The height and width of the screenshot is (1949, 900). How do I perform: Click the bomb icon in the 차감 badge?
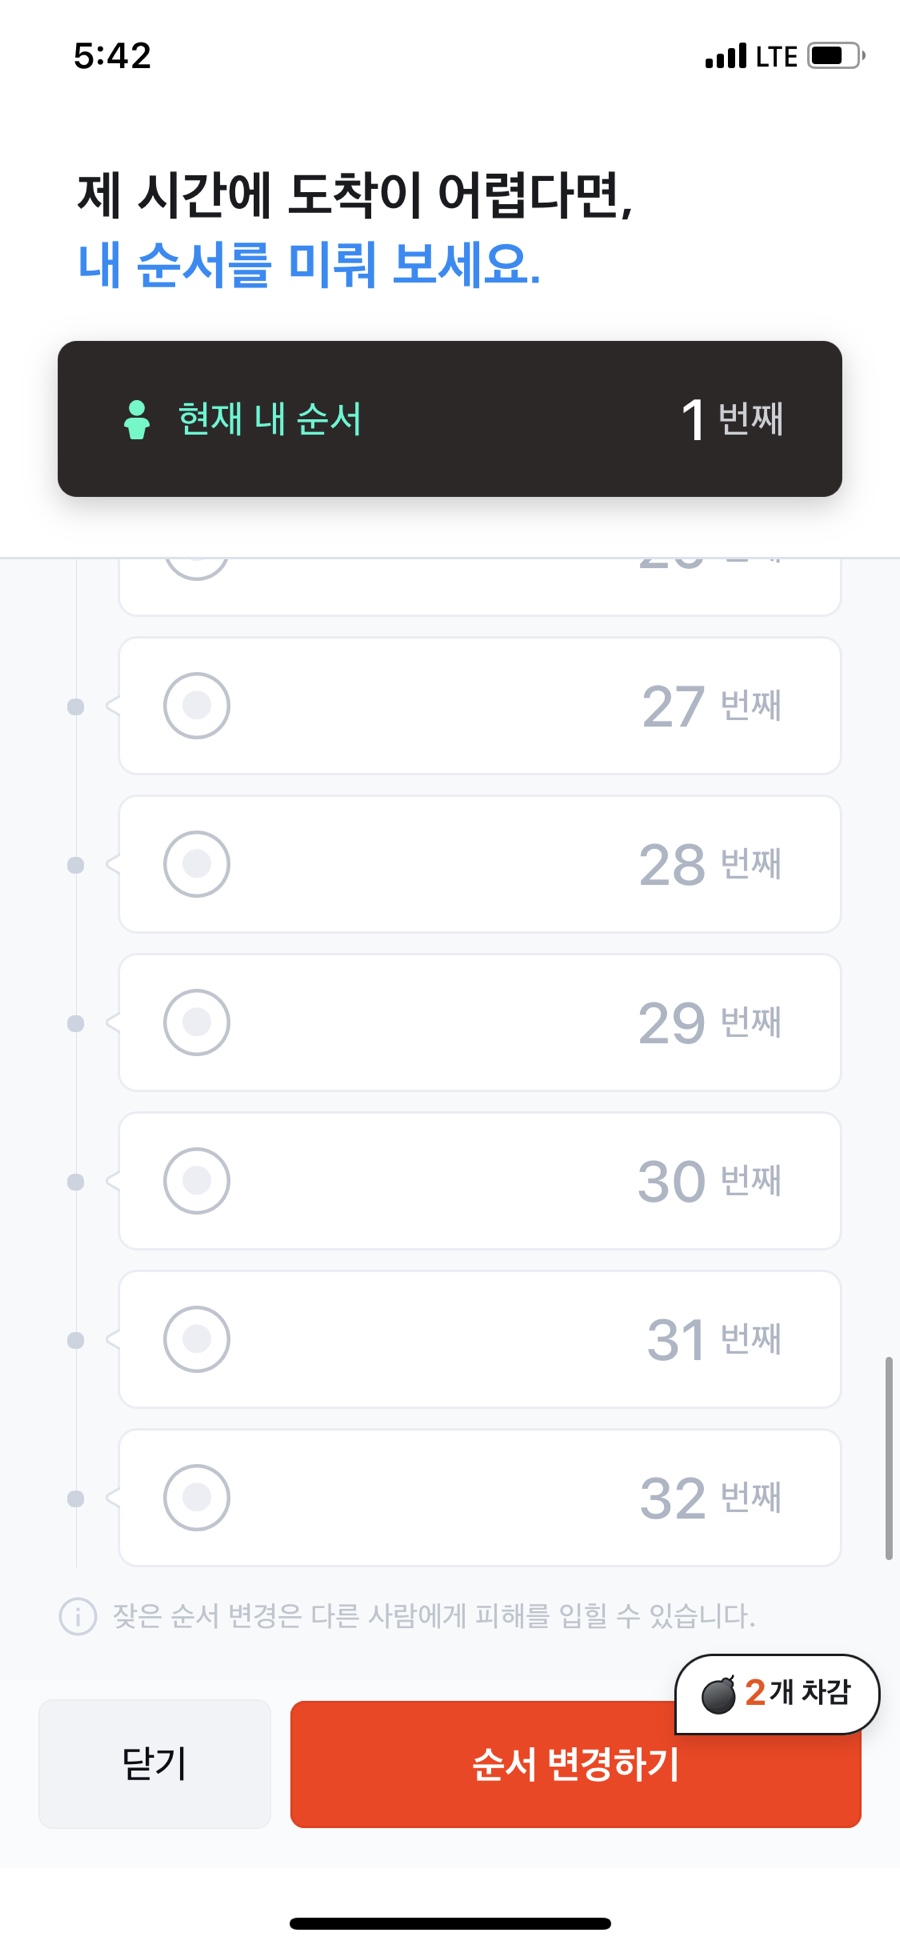(x=719, y=1694)
